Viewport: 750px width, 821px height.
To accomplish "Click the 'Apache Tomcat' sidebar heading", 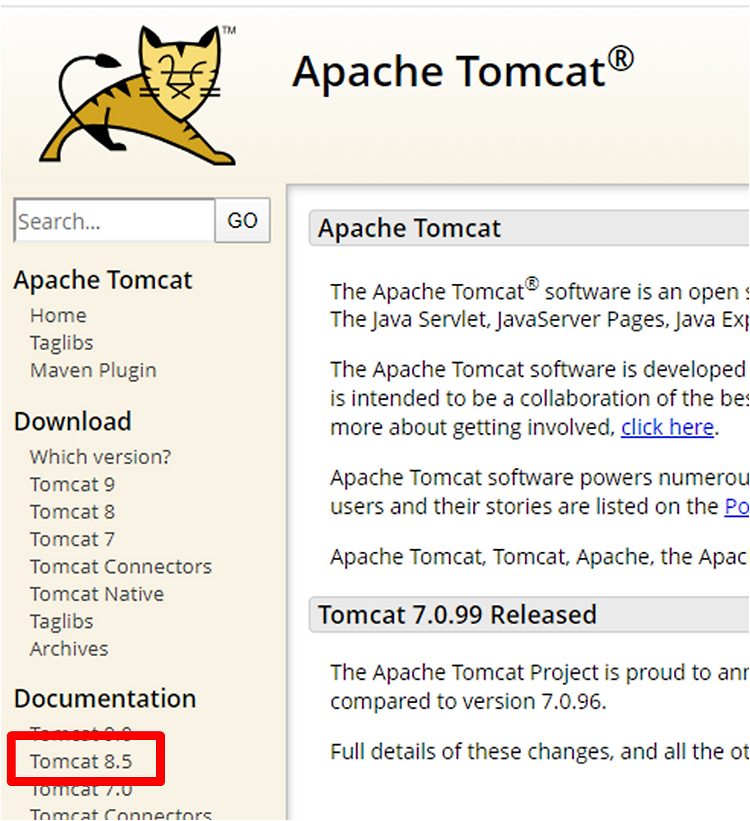I will click(x=103, y=280).
